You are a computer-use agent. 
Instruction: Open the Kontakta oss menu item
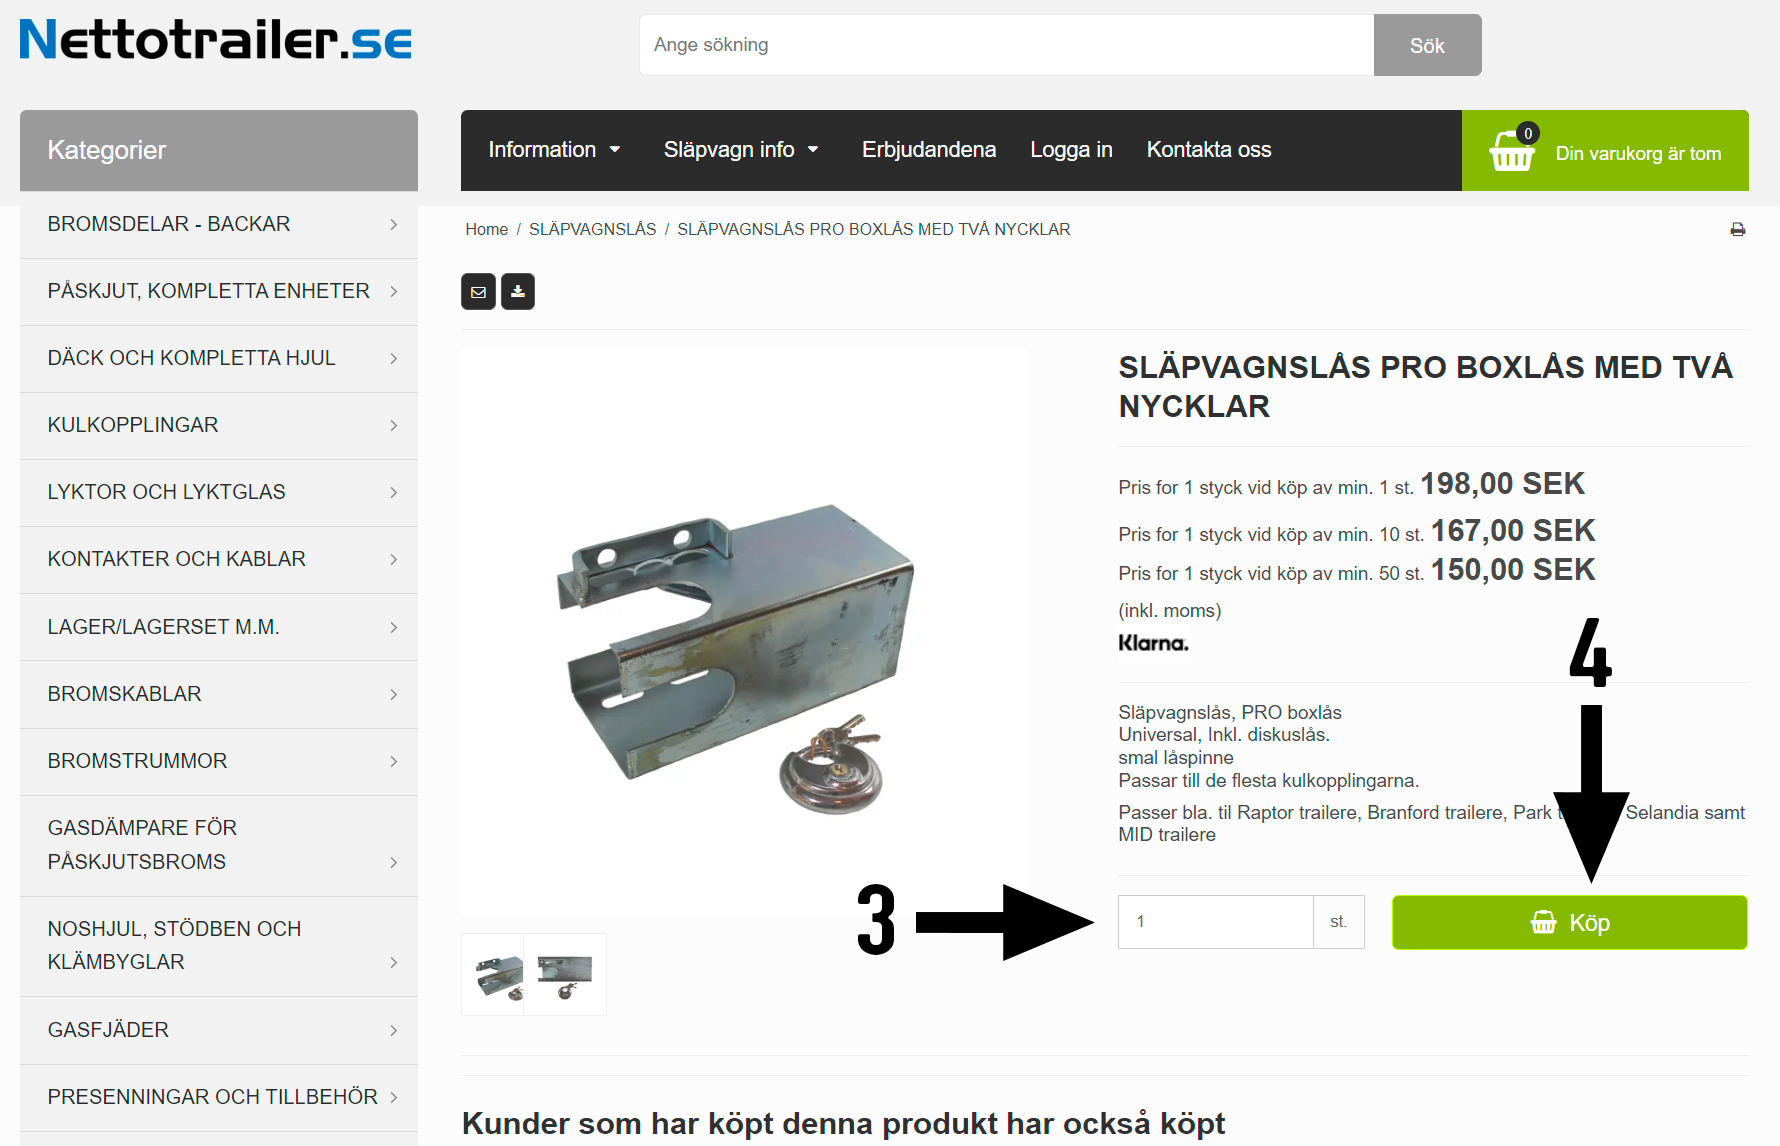pos(1209,150)
